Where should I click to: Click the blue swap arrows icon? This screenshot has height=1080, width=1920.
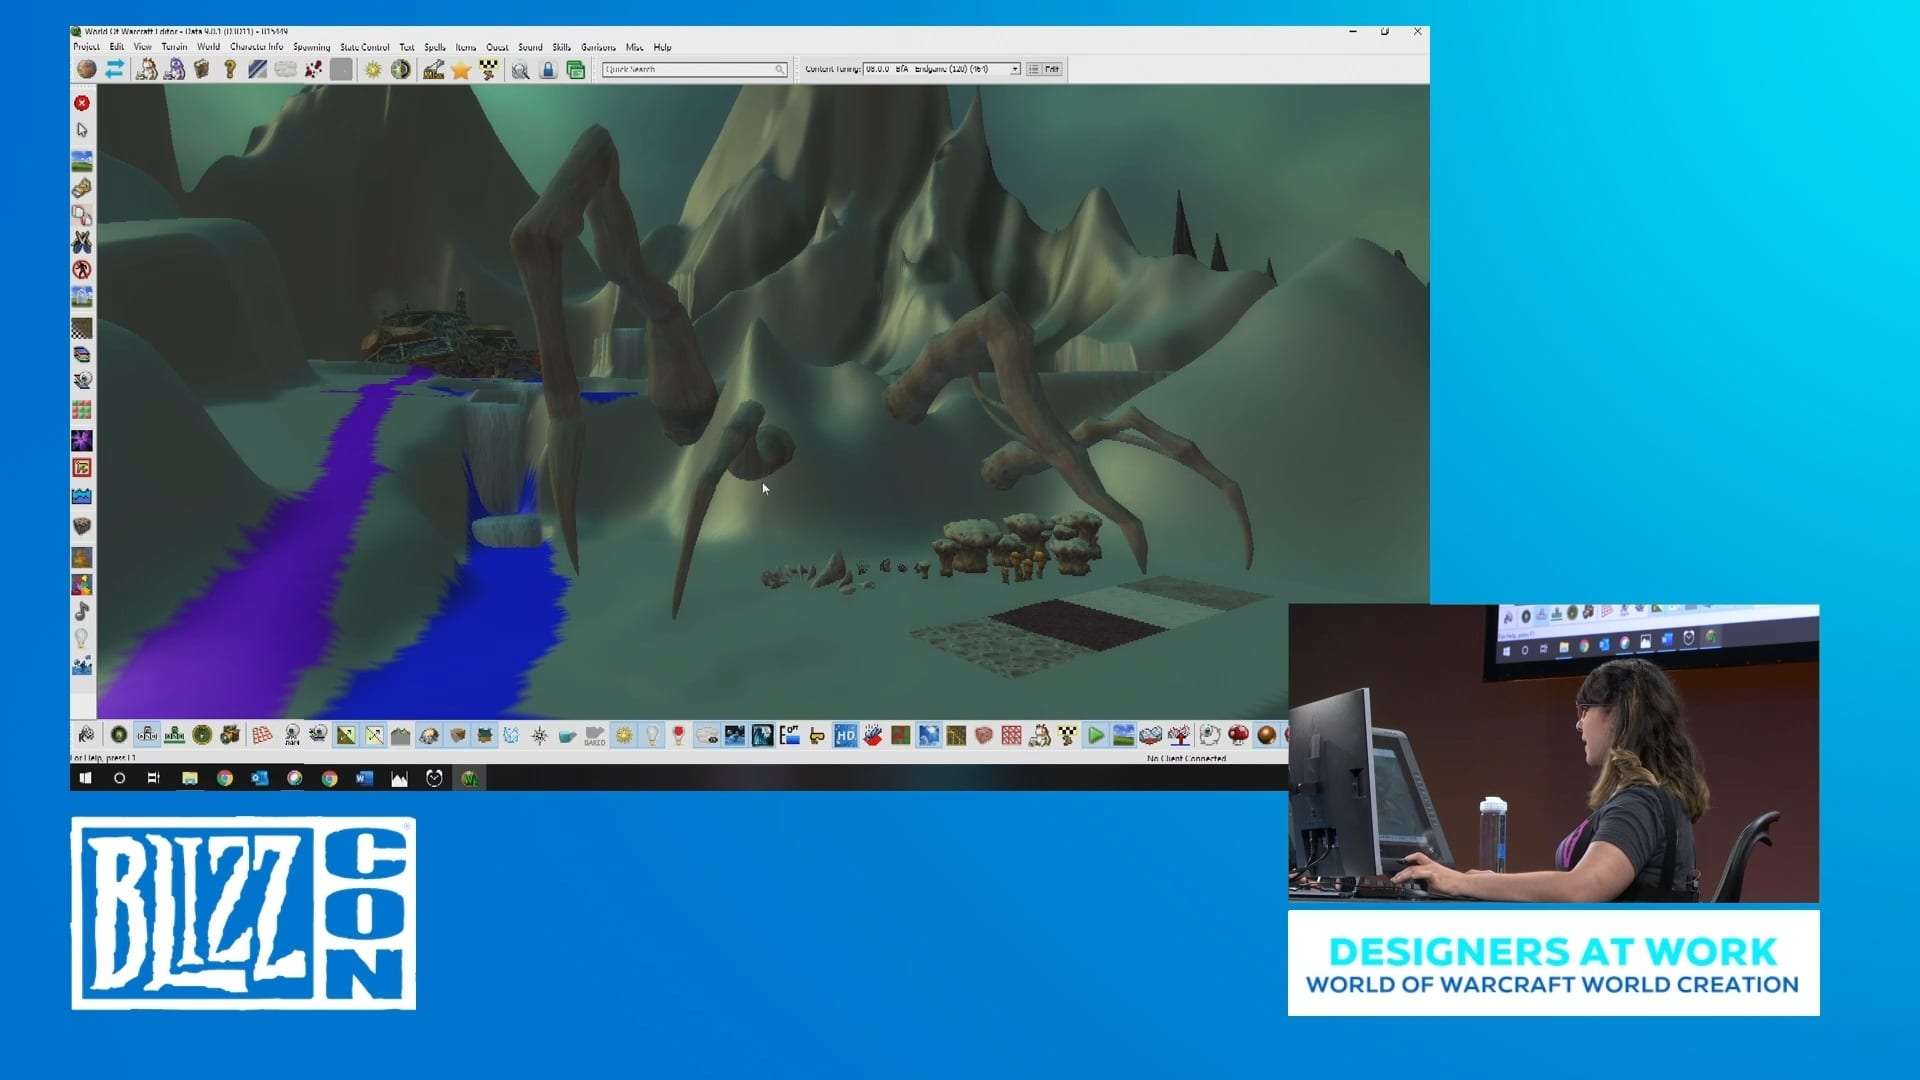click(x=114, y=69)
